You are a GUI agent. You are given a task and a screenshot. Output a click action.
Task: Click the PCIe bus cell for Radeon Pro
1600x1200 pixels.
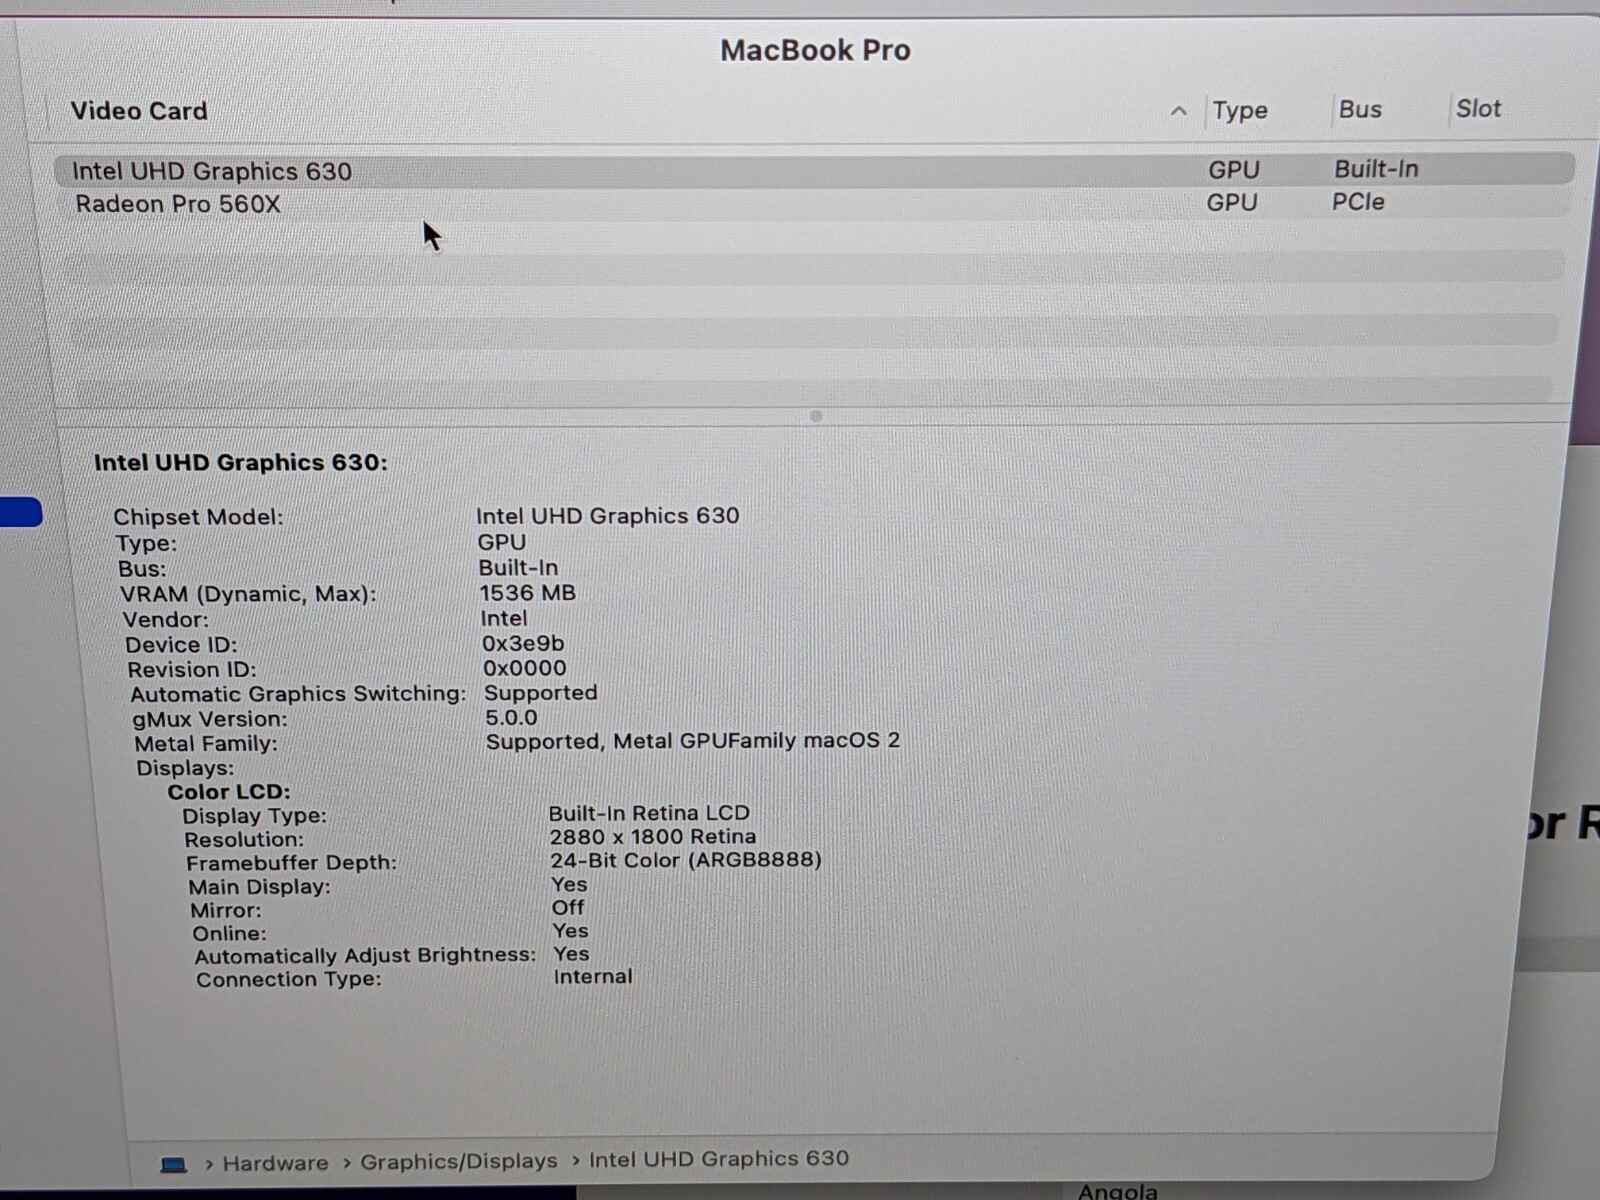(1358, 202)
